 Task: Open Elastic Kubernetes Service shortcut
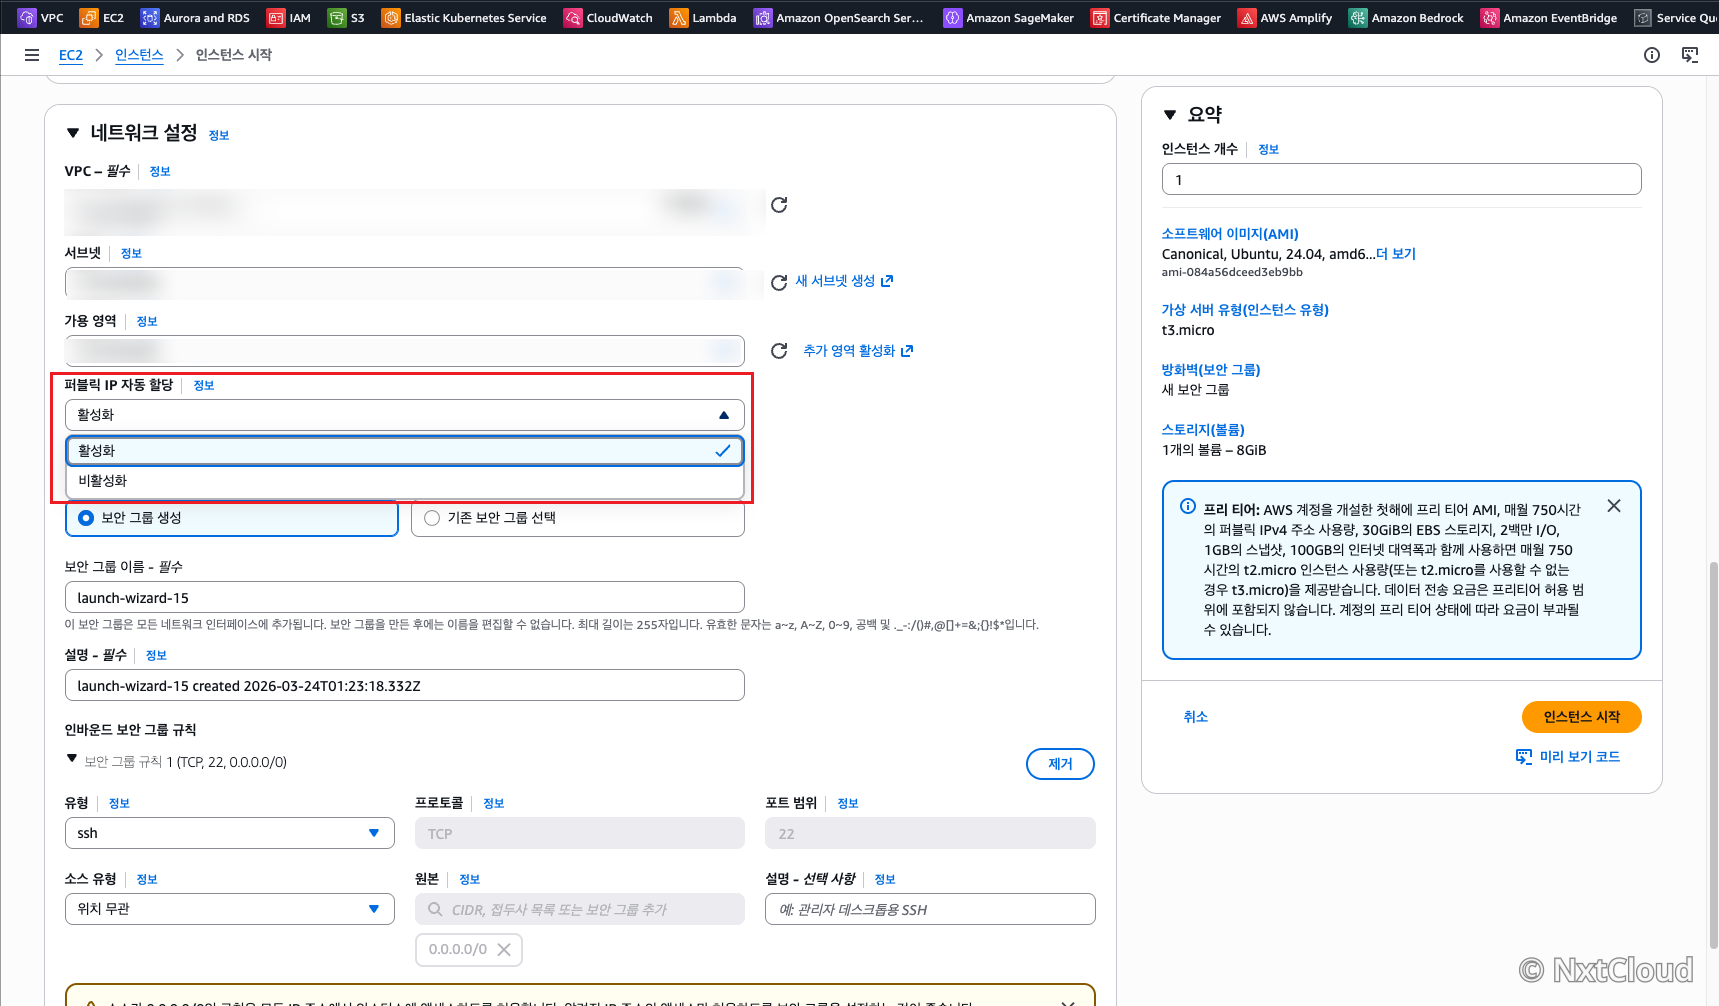pos(464,17)
